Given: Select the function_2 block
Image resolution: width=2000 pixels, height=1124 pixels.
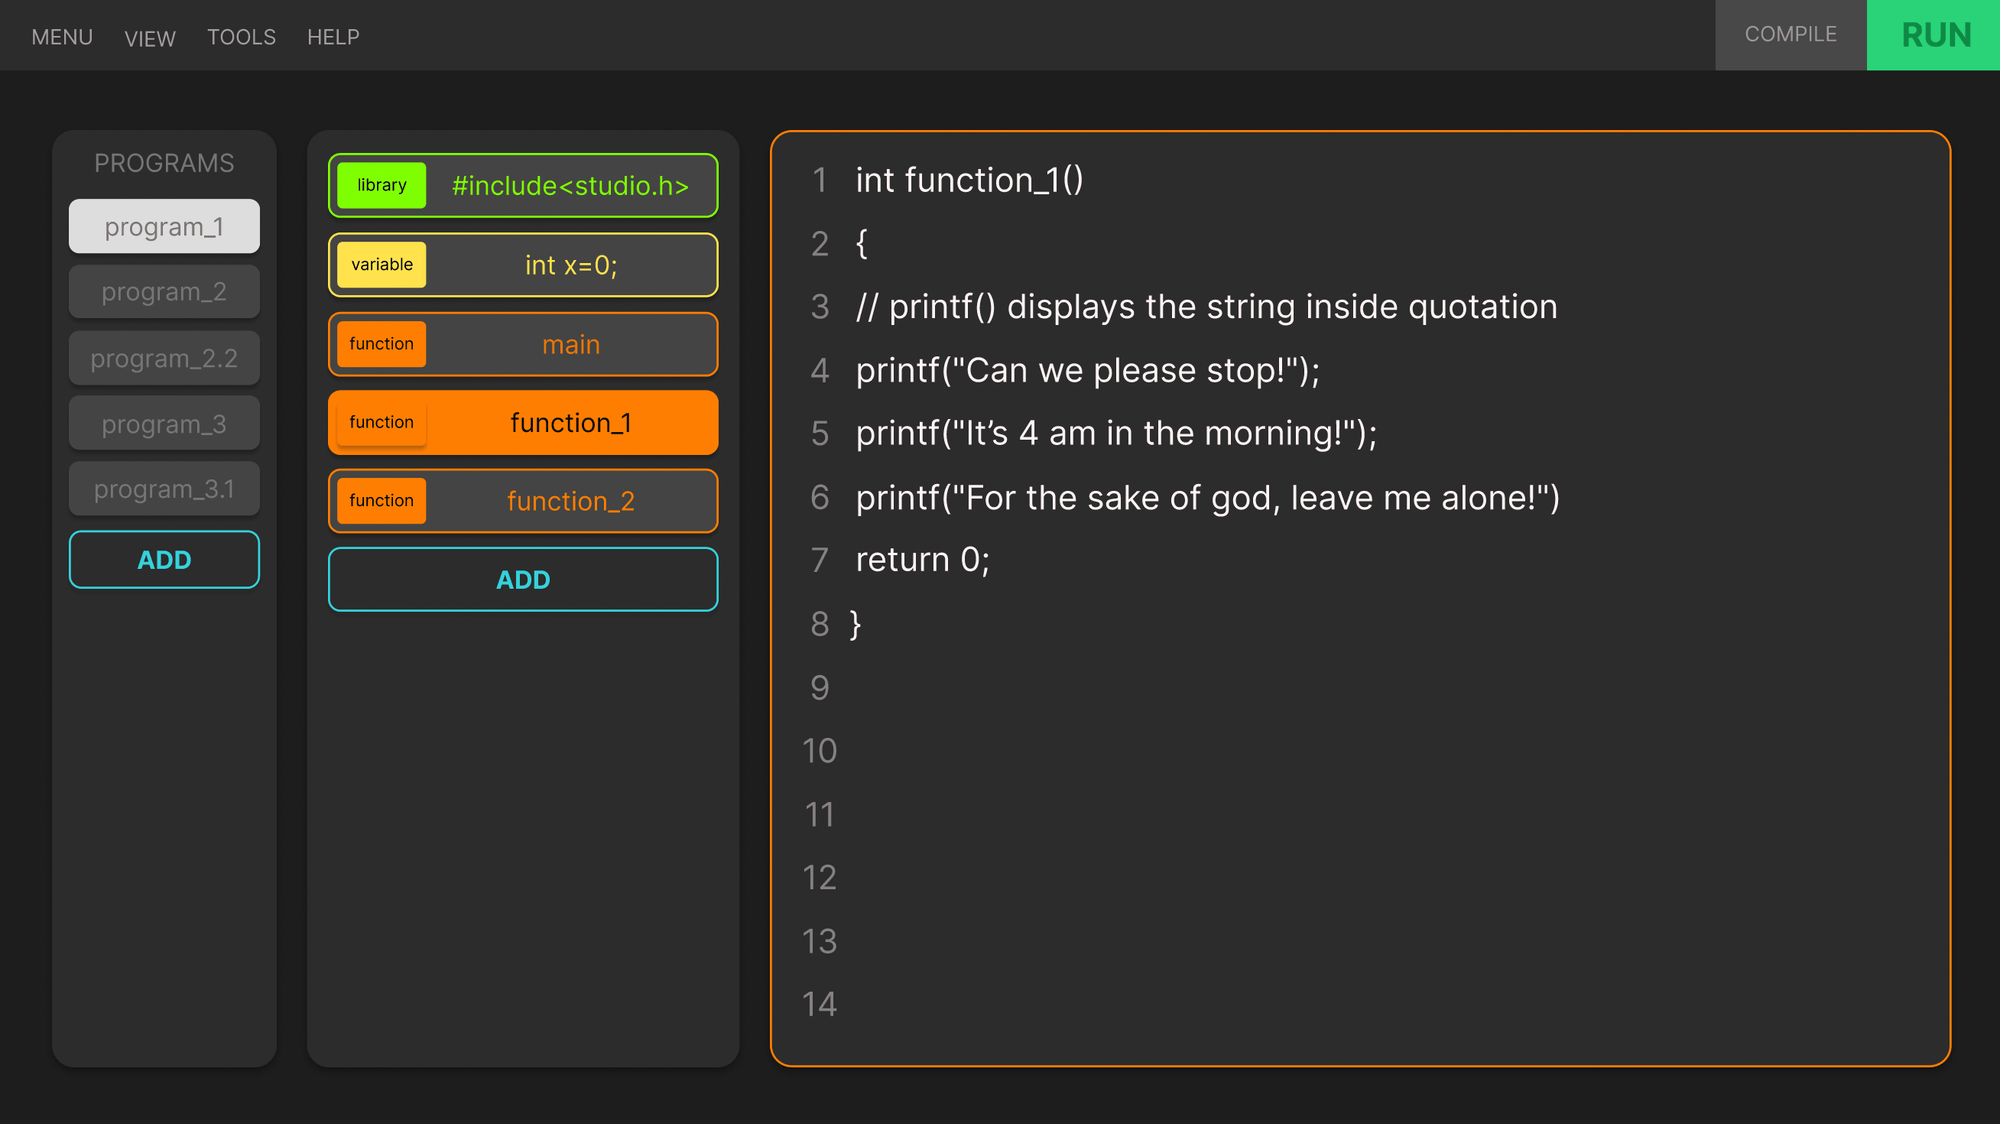Looking at the screenshot, I should point(570,501).
